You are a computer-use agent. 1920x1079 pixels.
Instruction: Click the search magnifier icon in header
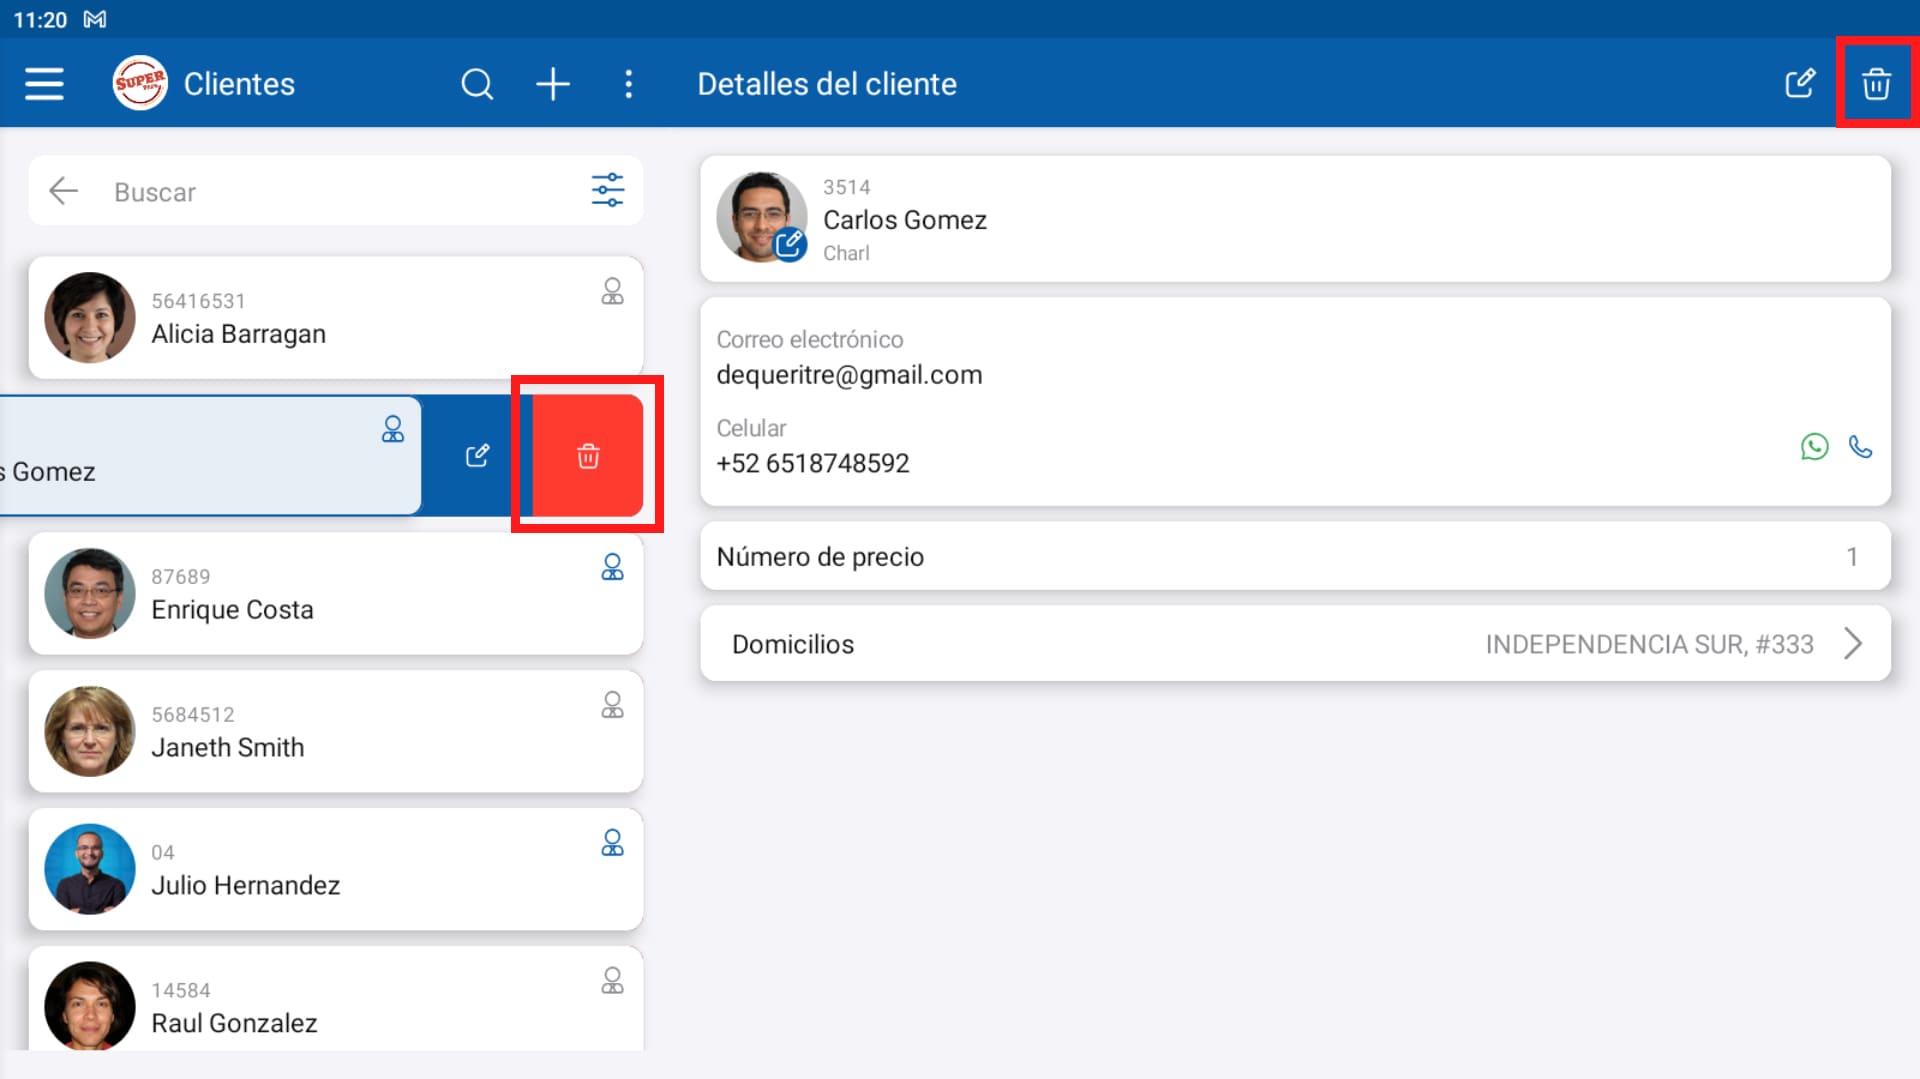[477, 84]
